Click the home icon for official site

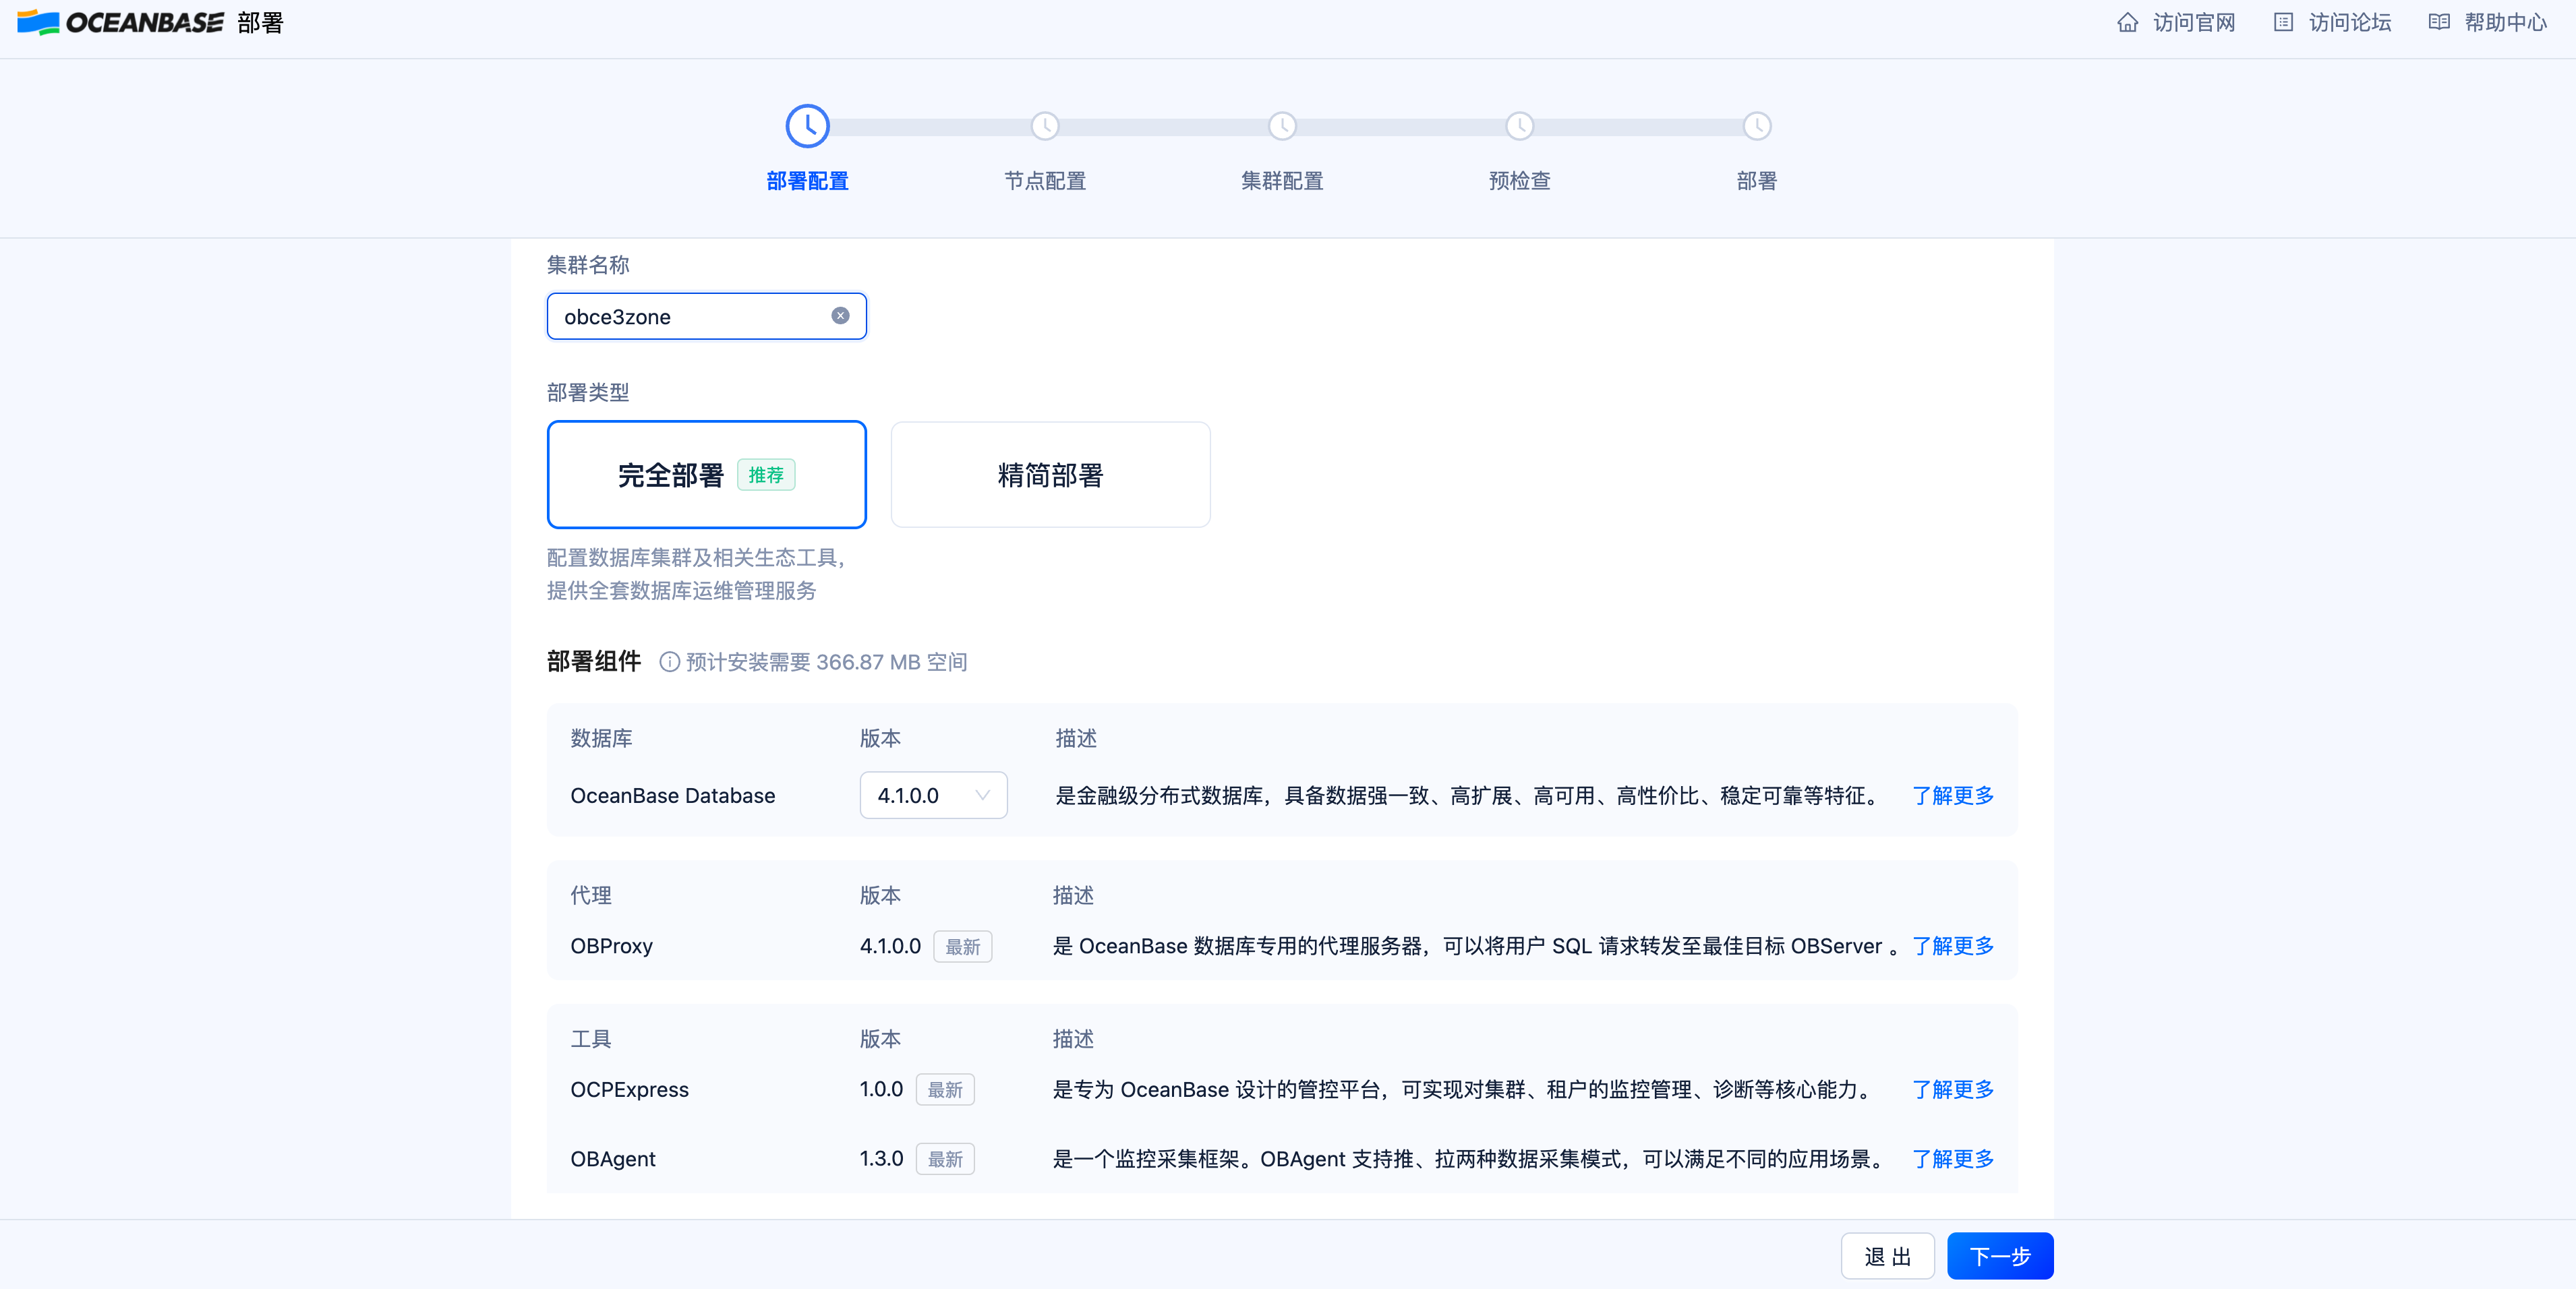[x=2127, y=22]
